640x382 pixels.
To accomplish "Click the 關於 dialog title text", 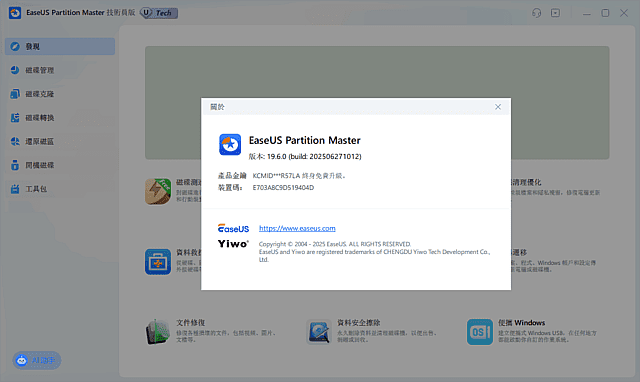I will (217, 107).
